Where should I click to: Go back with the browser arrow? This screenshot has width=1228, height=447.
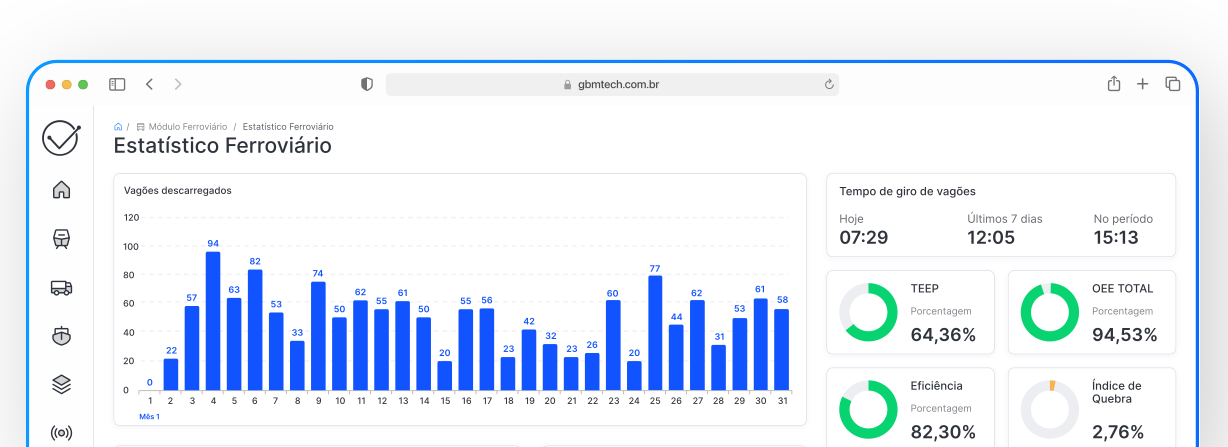(x=149, y=85)
